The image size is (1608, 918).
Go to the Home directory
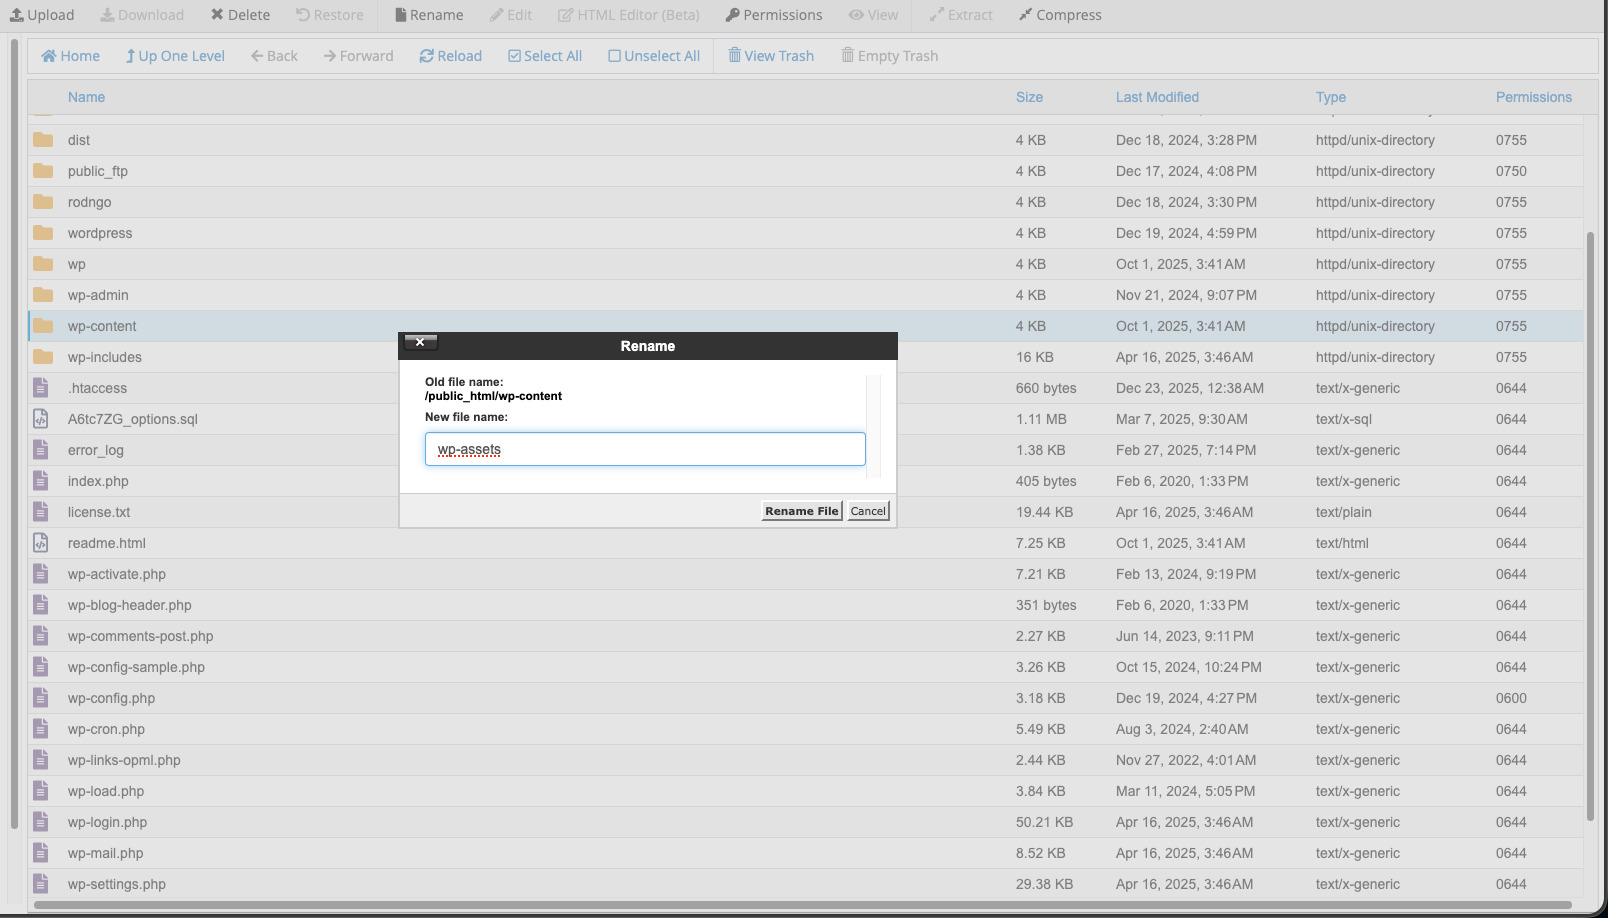[x=70, y=56]
